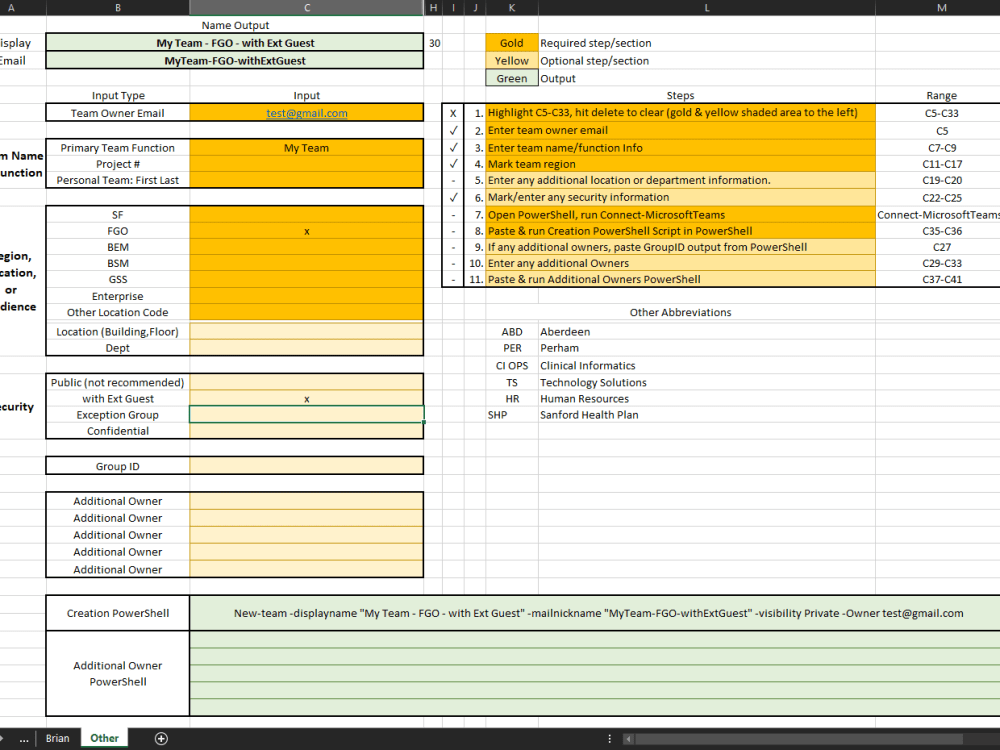Click the horizontal scrollbar at the bottom

800,738
